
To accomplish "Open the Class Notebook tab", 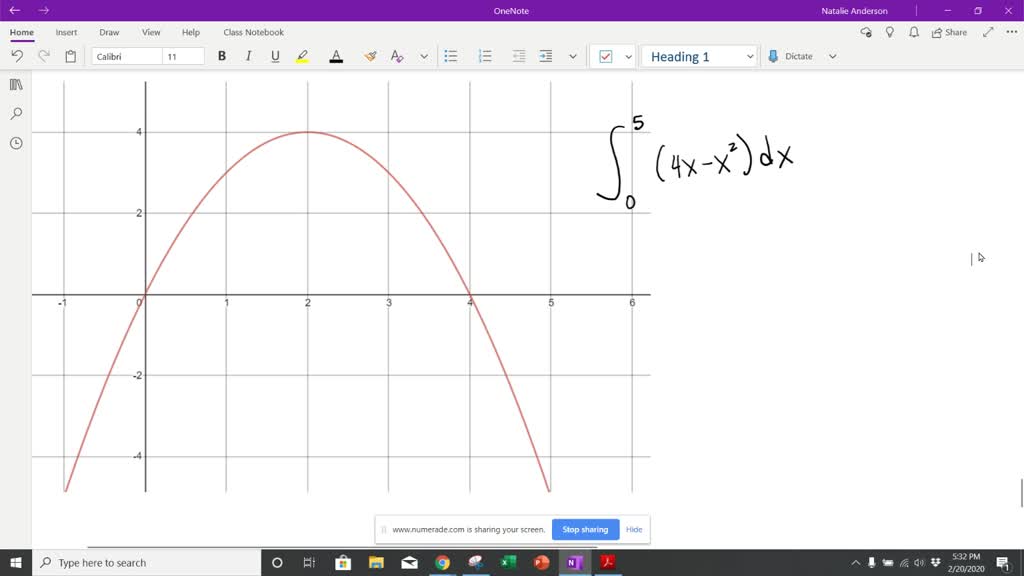I will tap(253, 32).
